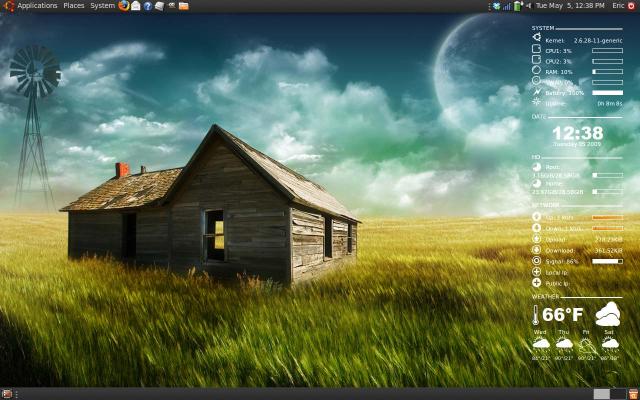Click the SYSTEM section heading
640x400 pixels.
(543, 28)
